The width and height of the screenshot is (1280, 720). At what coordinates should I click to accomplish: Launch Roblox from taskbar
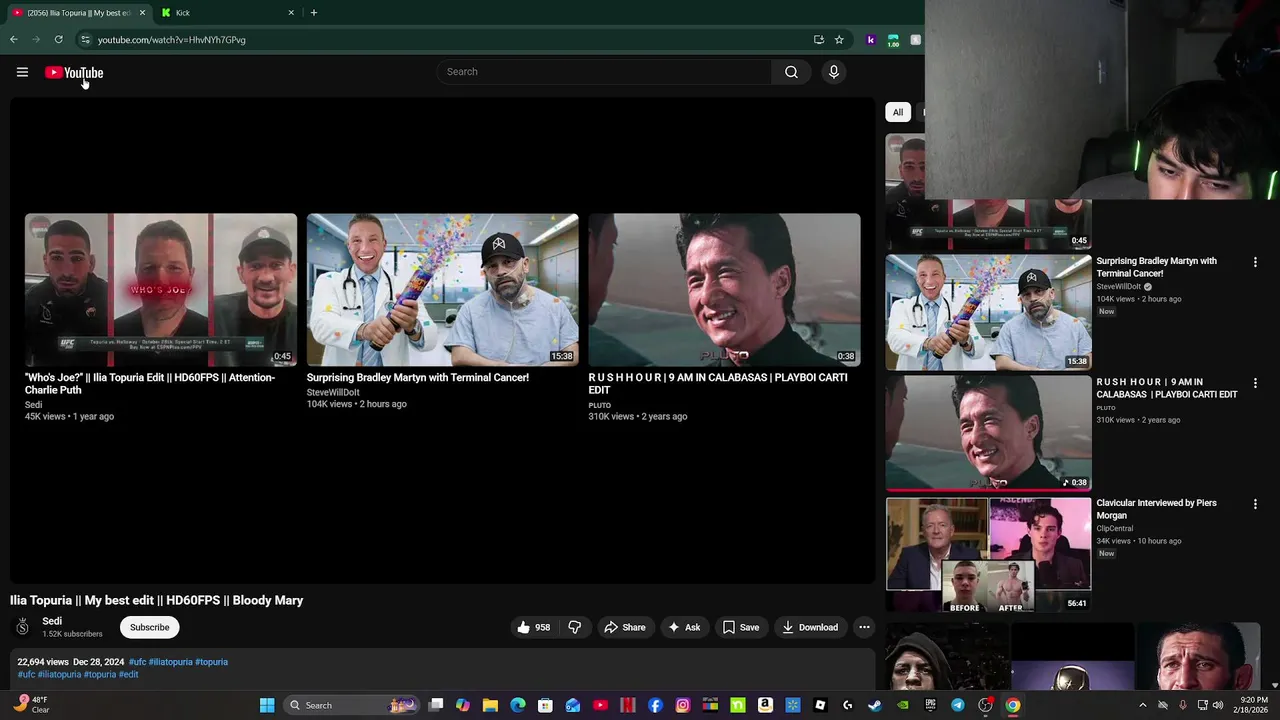pyautogui.click(x=820, y=705)
